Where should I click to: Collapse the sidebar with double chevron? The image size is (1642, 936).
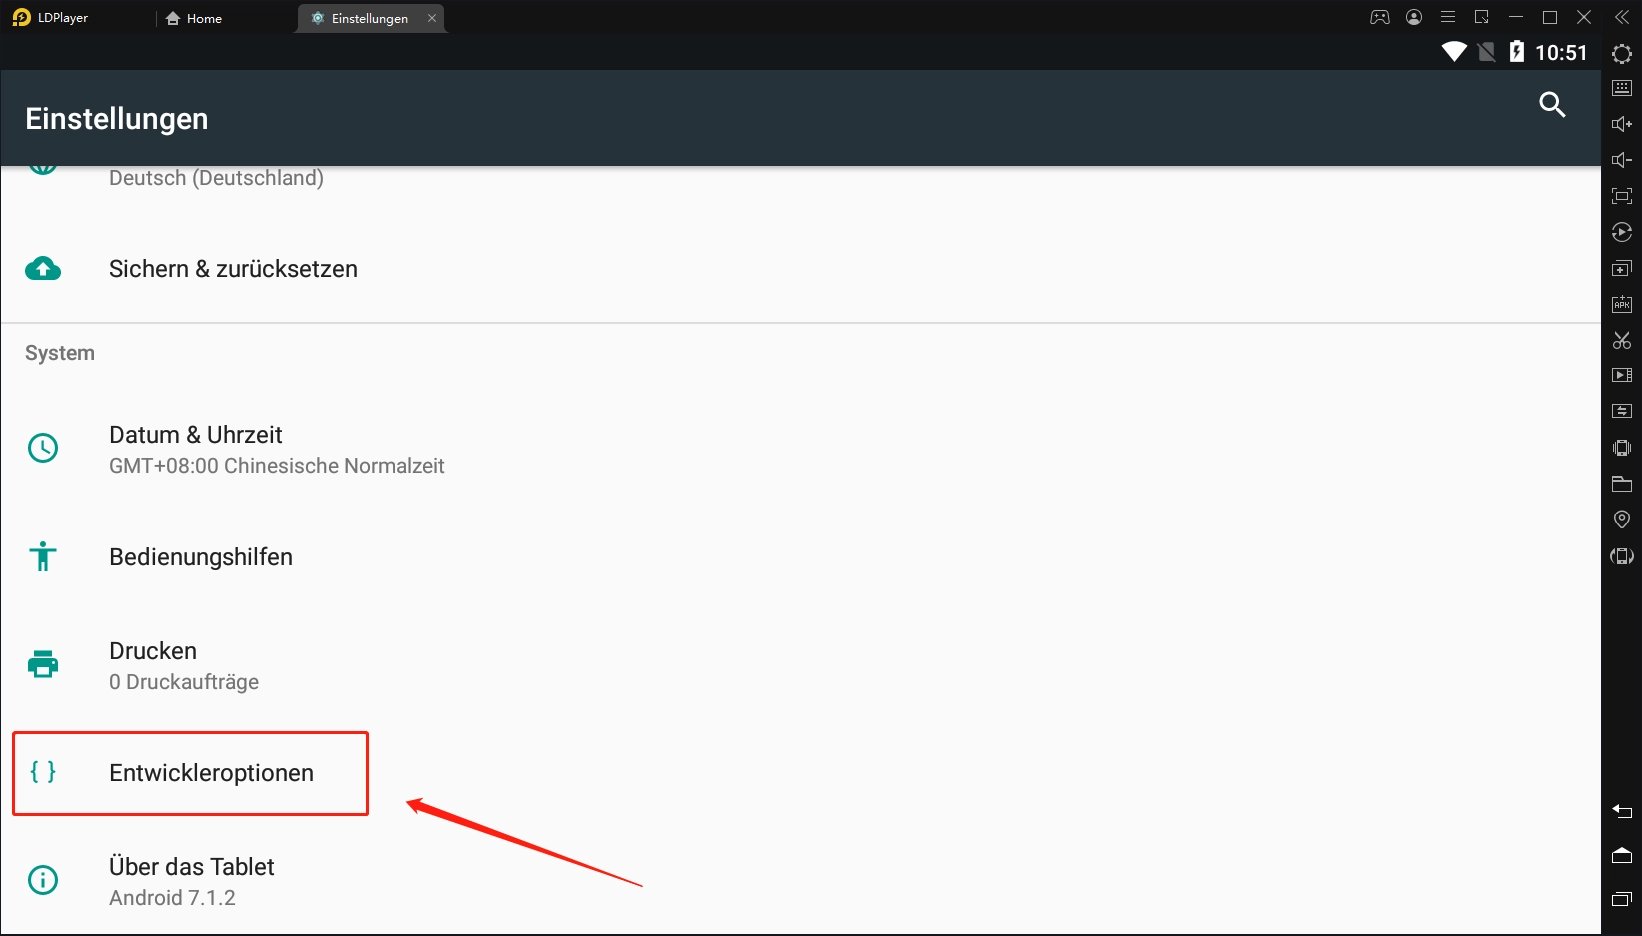[1622, 17]
